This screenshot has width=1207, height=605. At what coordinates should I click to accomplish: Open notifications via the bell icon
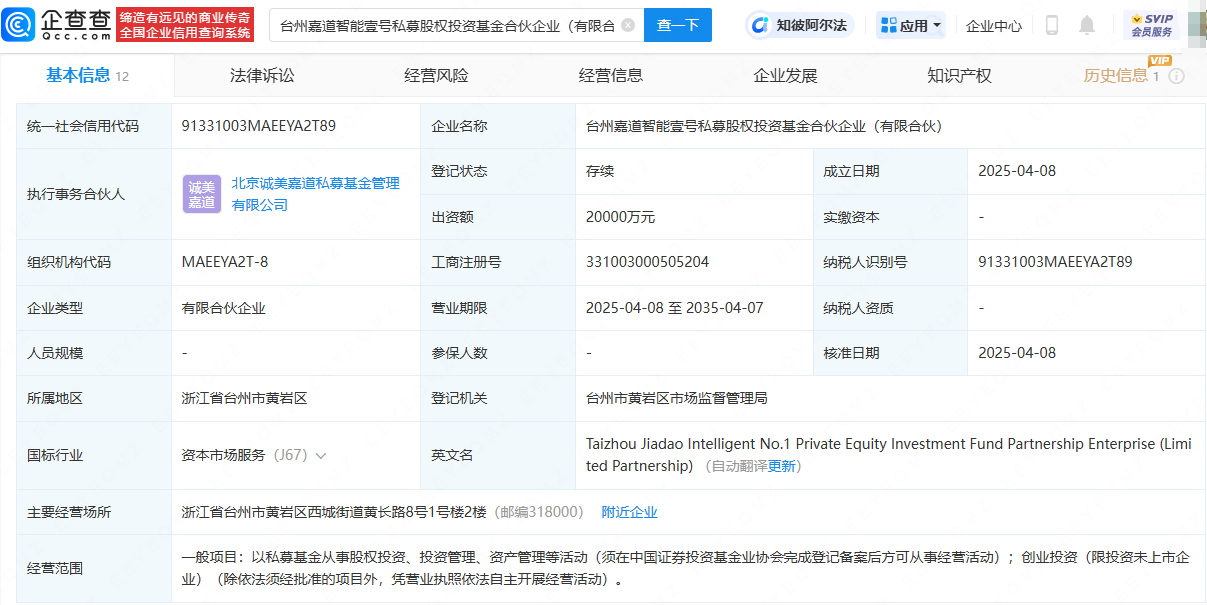(1087, 25)
